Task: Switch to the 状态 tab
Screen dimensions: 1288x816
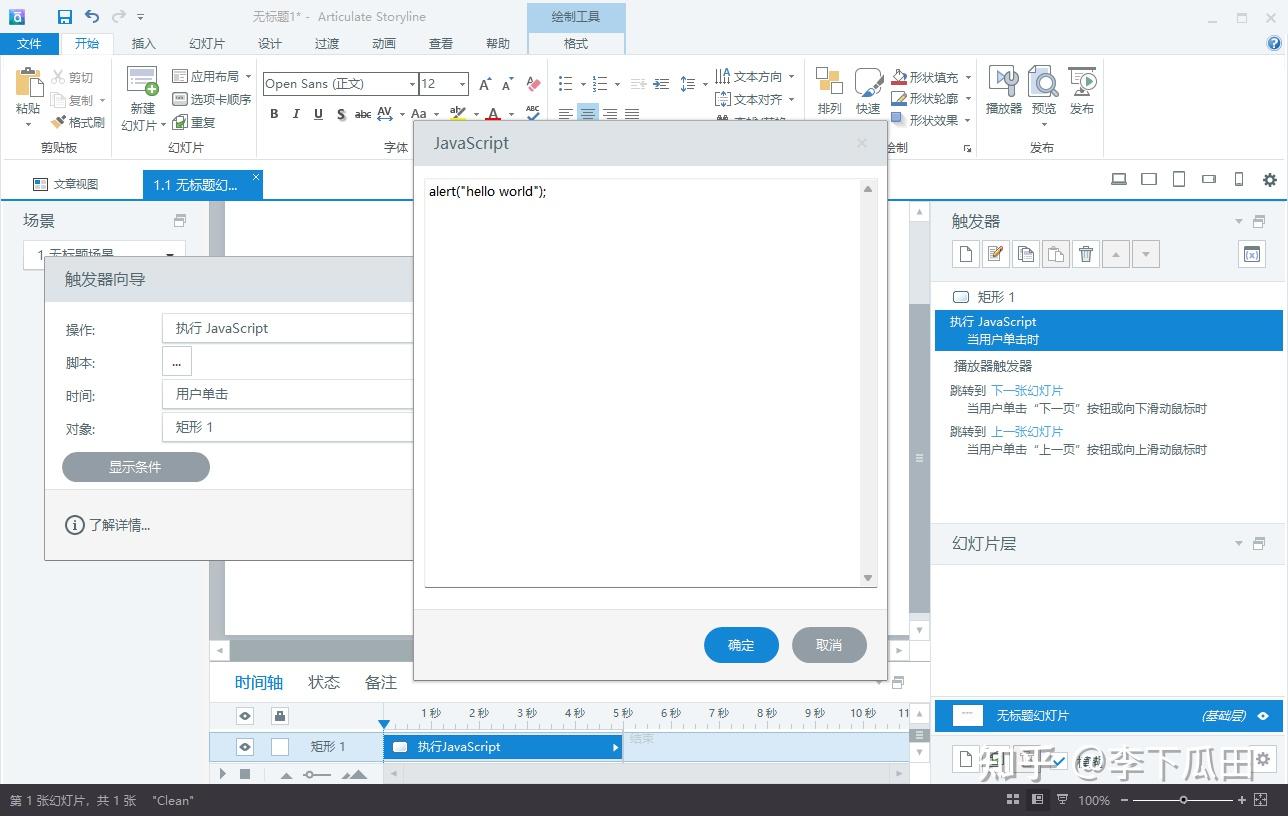Action: [324, 682]
